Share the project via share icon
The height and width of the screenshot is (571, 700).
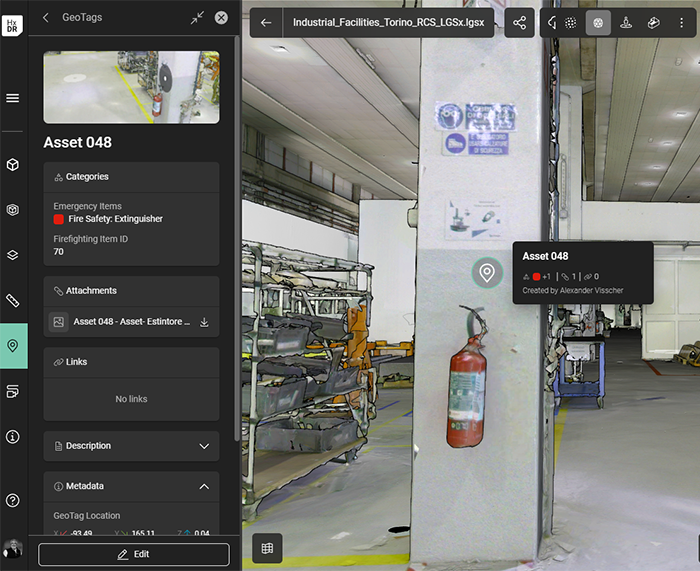(519, 22)
